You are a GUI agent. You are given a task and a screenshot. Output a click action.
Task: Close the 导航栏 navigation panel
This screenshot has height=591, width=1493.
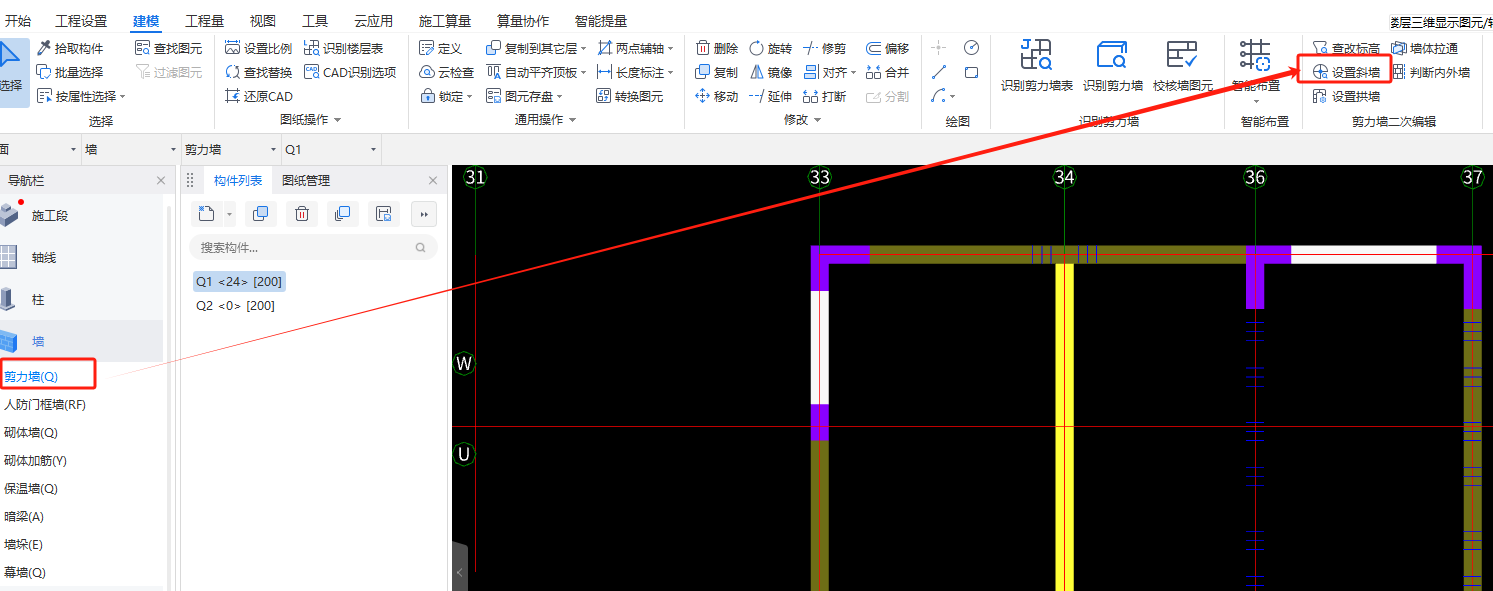point(161,181)
